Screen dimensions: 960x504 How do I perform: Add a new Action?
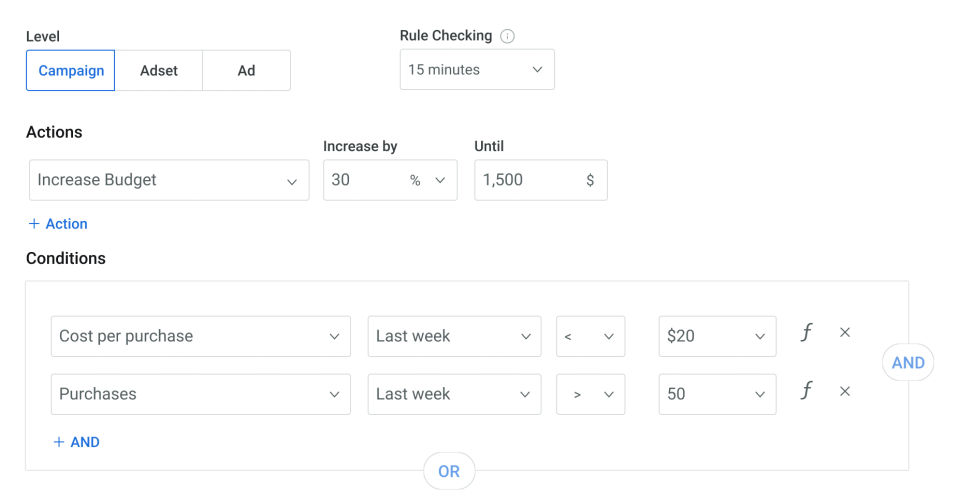tap(58, 224)
